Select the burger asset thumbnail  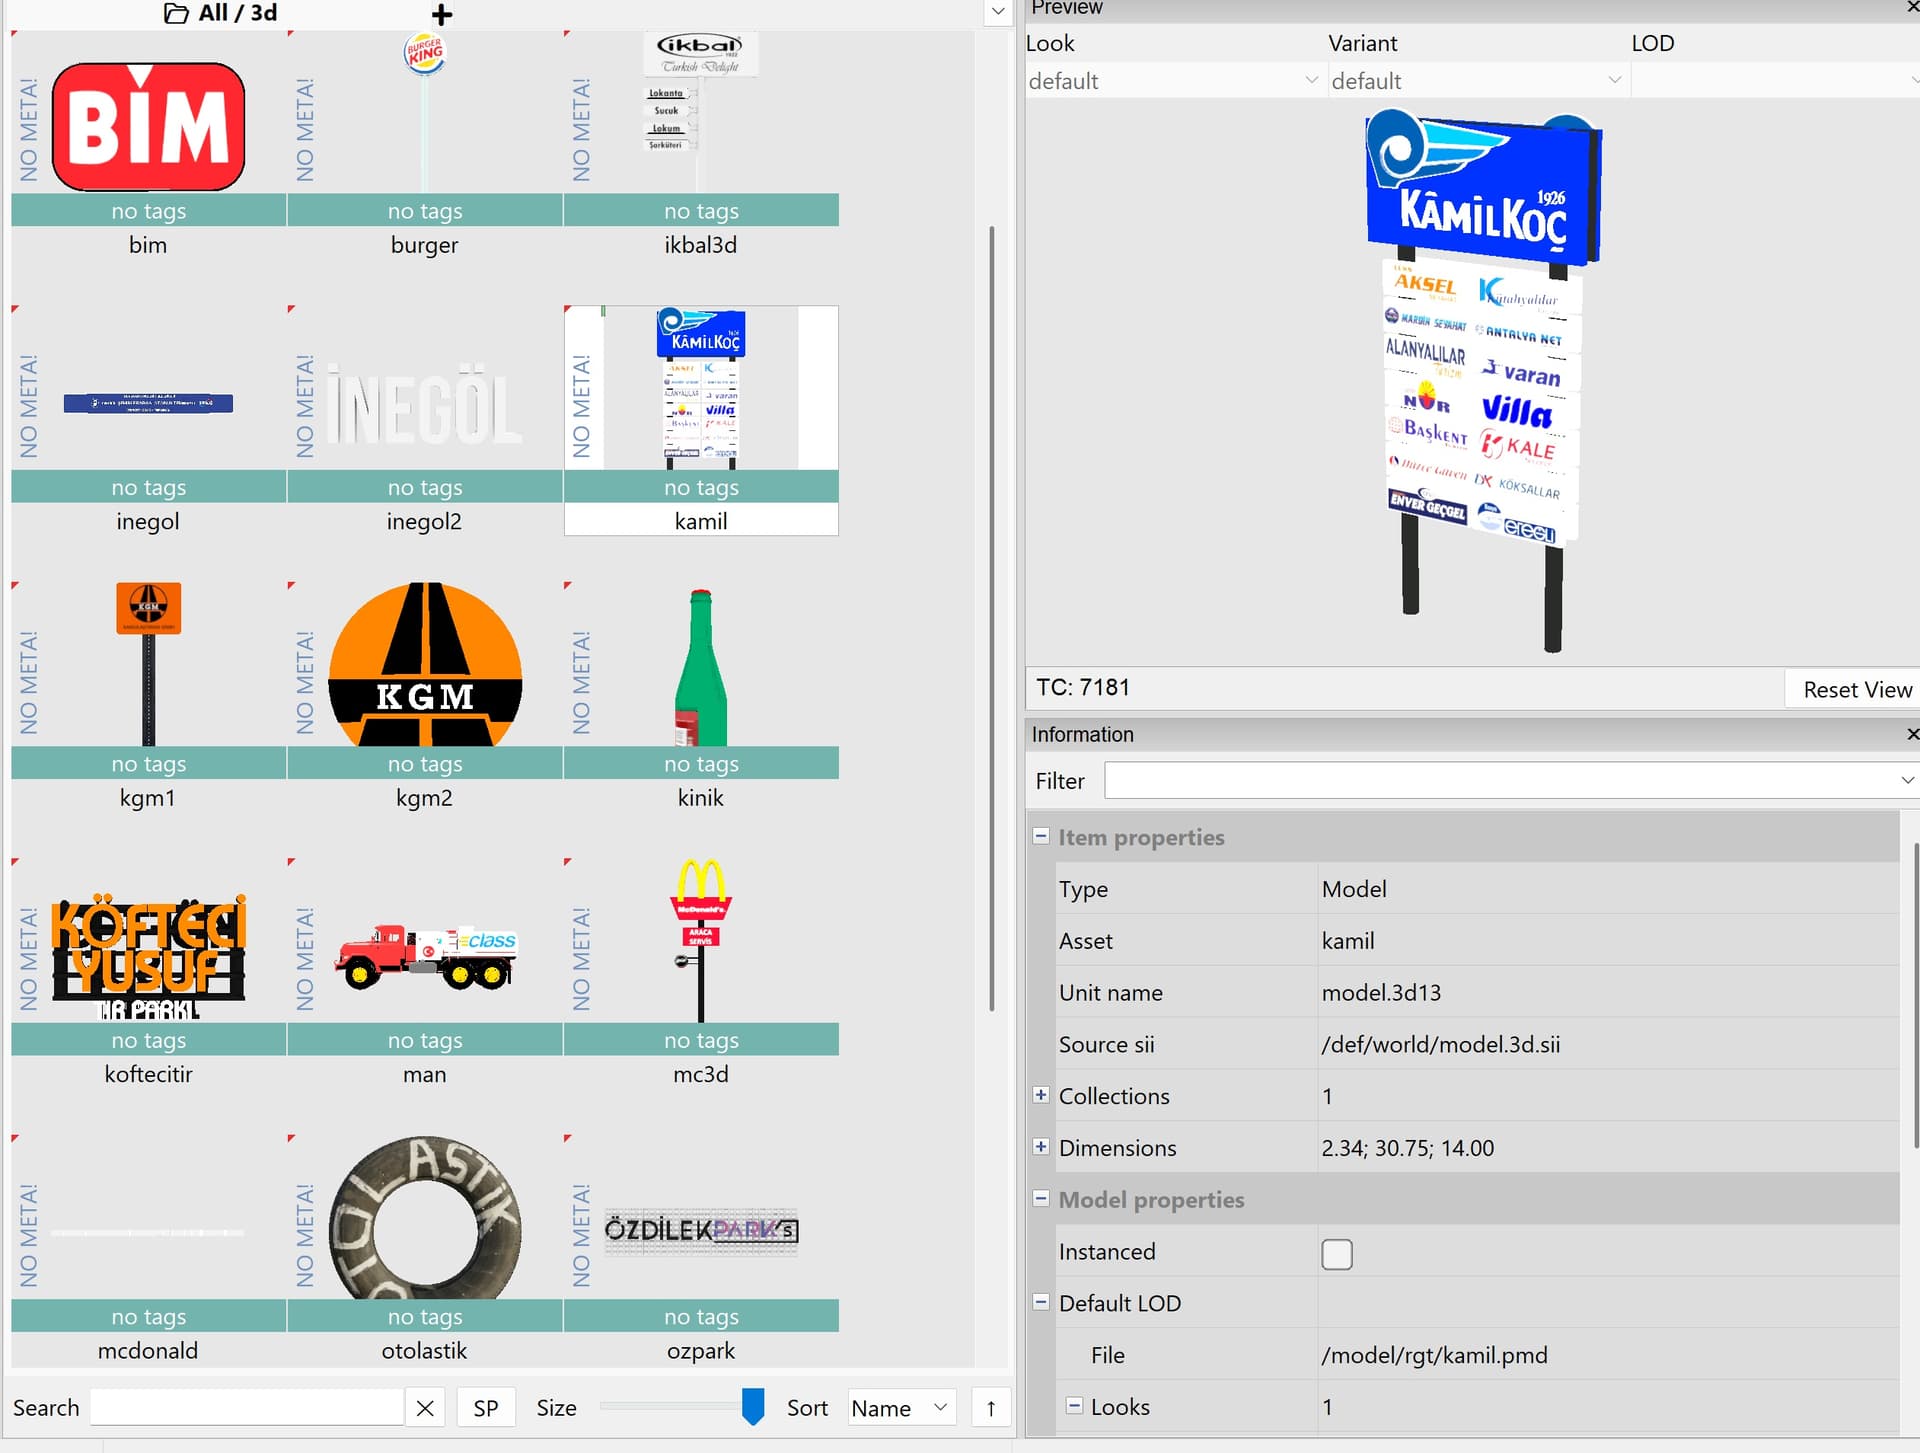point(424,112)
